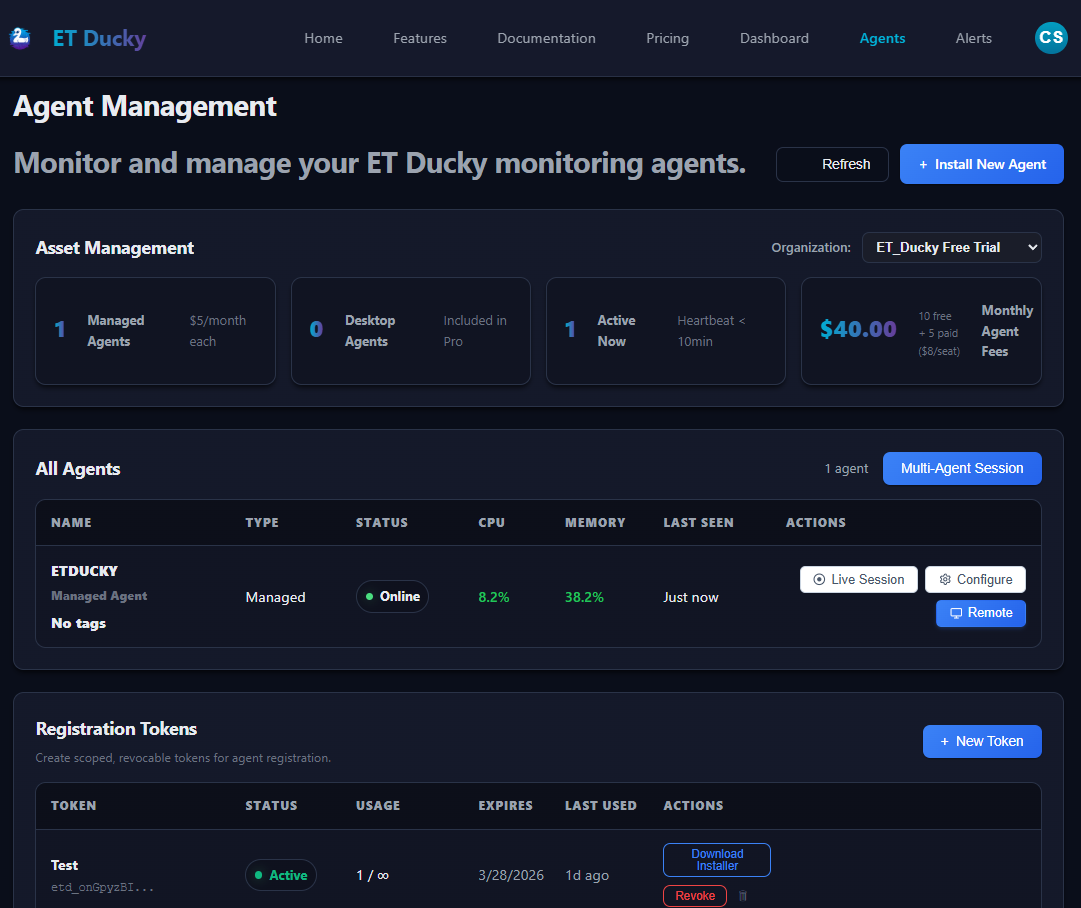Click the record icon on Live Session button
Viewport: 1081px width, 908px height.
point(819,579)
